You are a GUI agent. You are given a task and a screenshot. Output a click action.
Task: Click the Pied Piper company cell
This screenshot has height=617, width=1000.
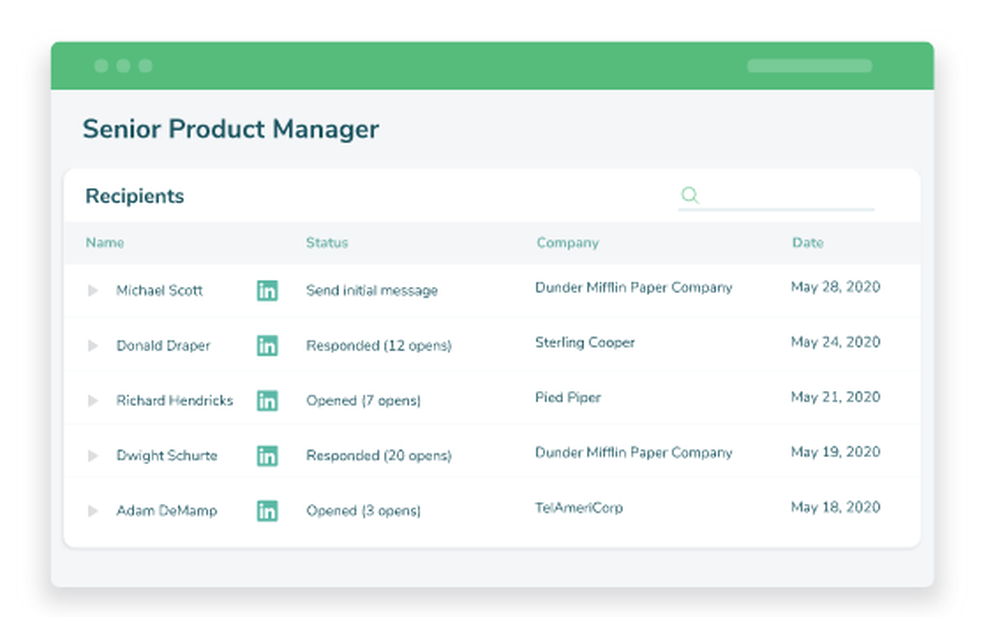(568, 398)
